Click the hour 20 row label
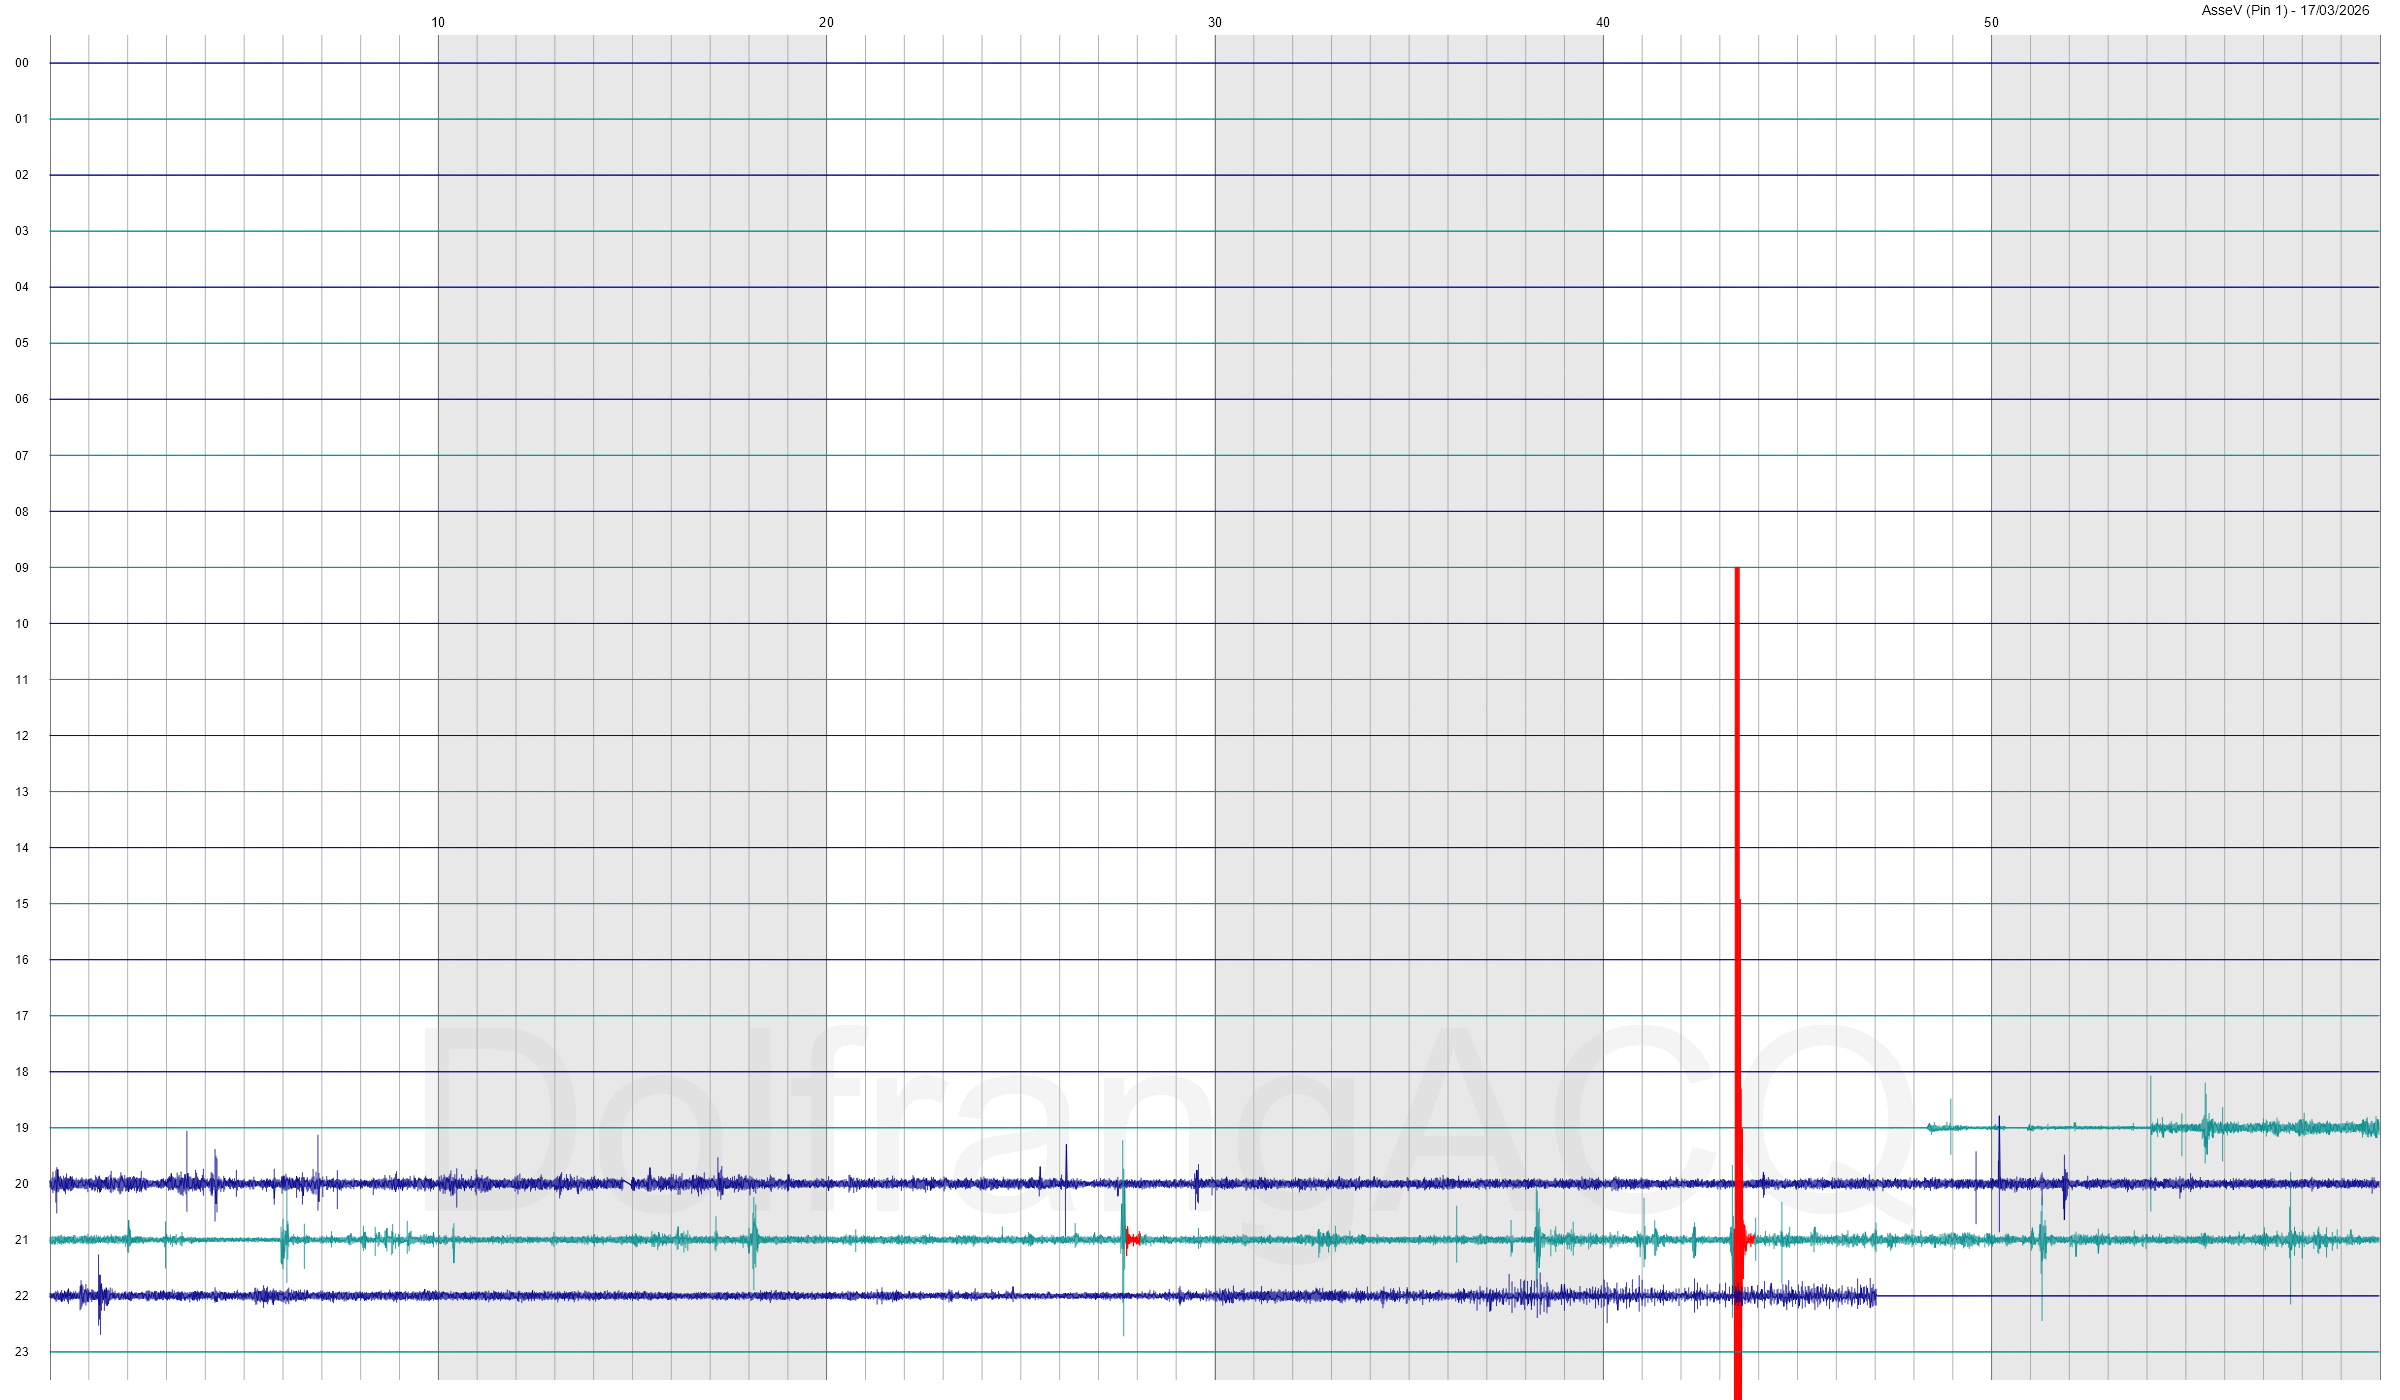The height and width of the screenshot is (1400, 2400). [x=22, y=1184]
